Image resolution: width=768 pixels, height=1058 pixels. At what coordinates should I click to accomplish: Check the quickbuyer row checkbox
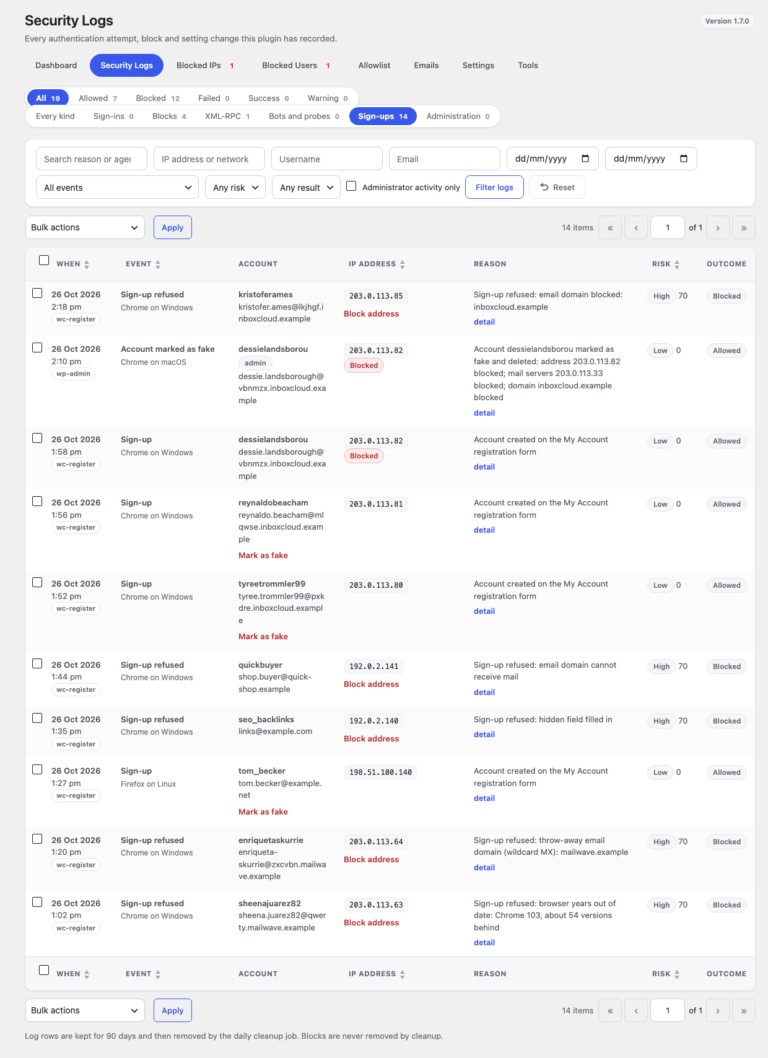click(37, 664)
